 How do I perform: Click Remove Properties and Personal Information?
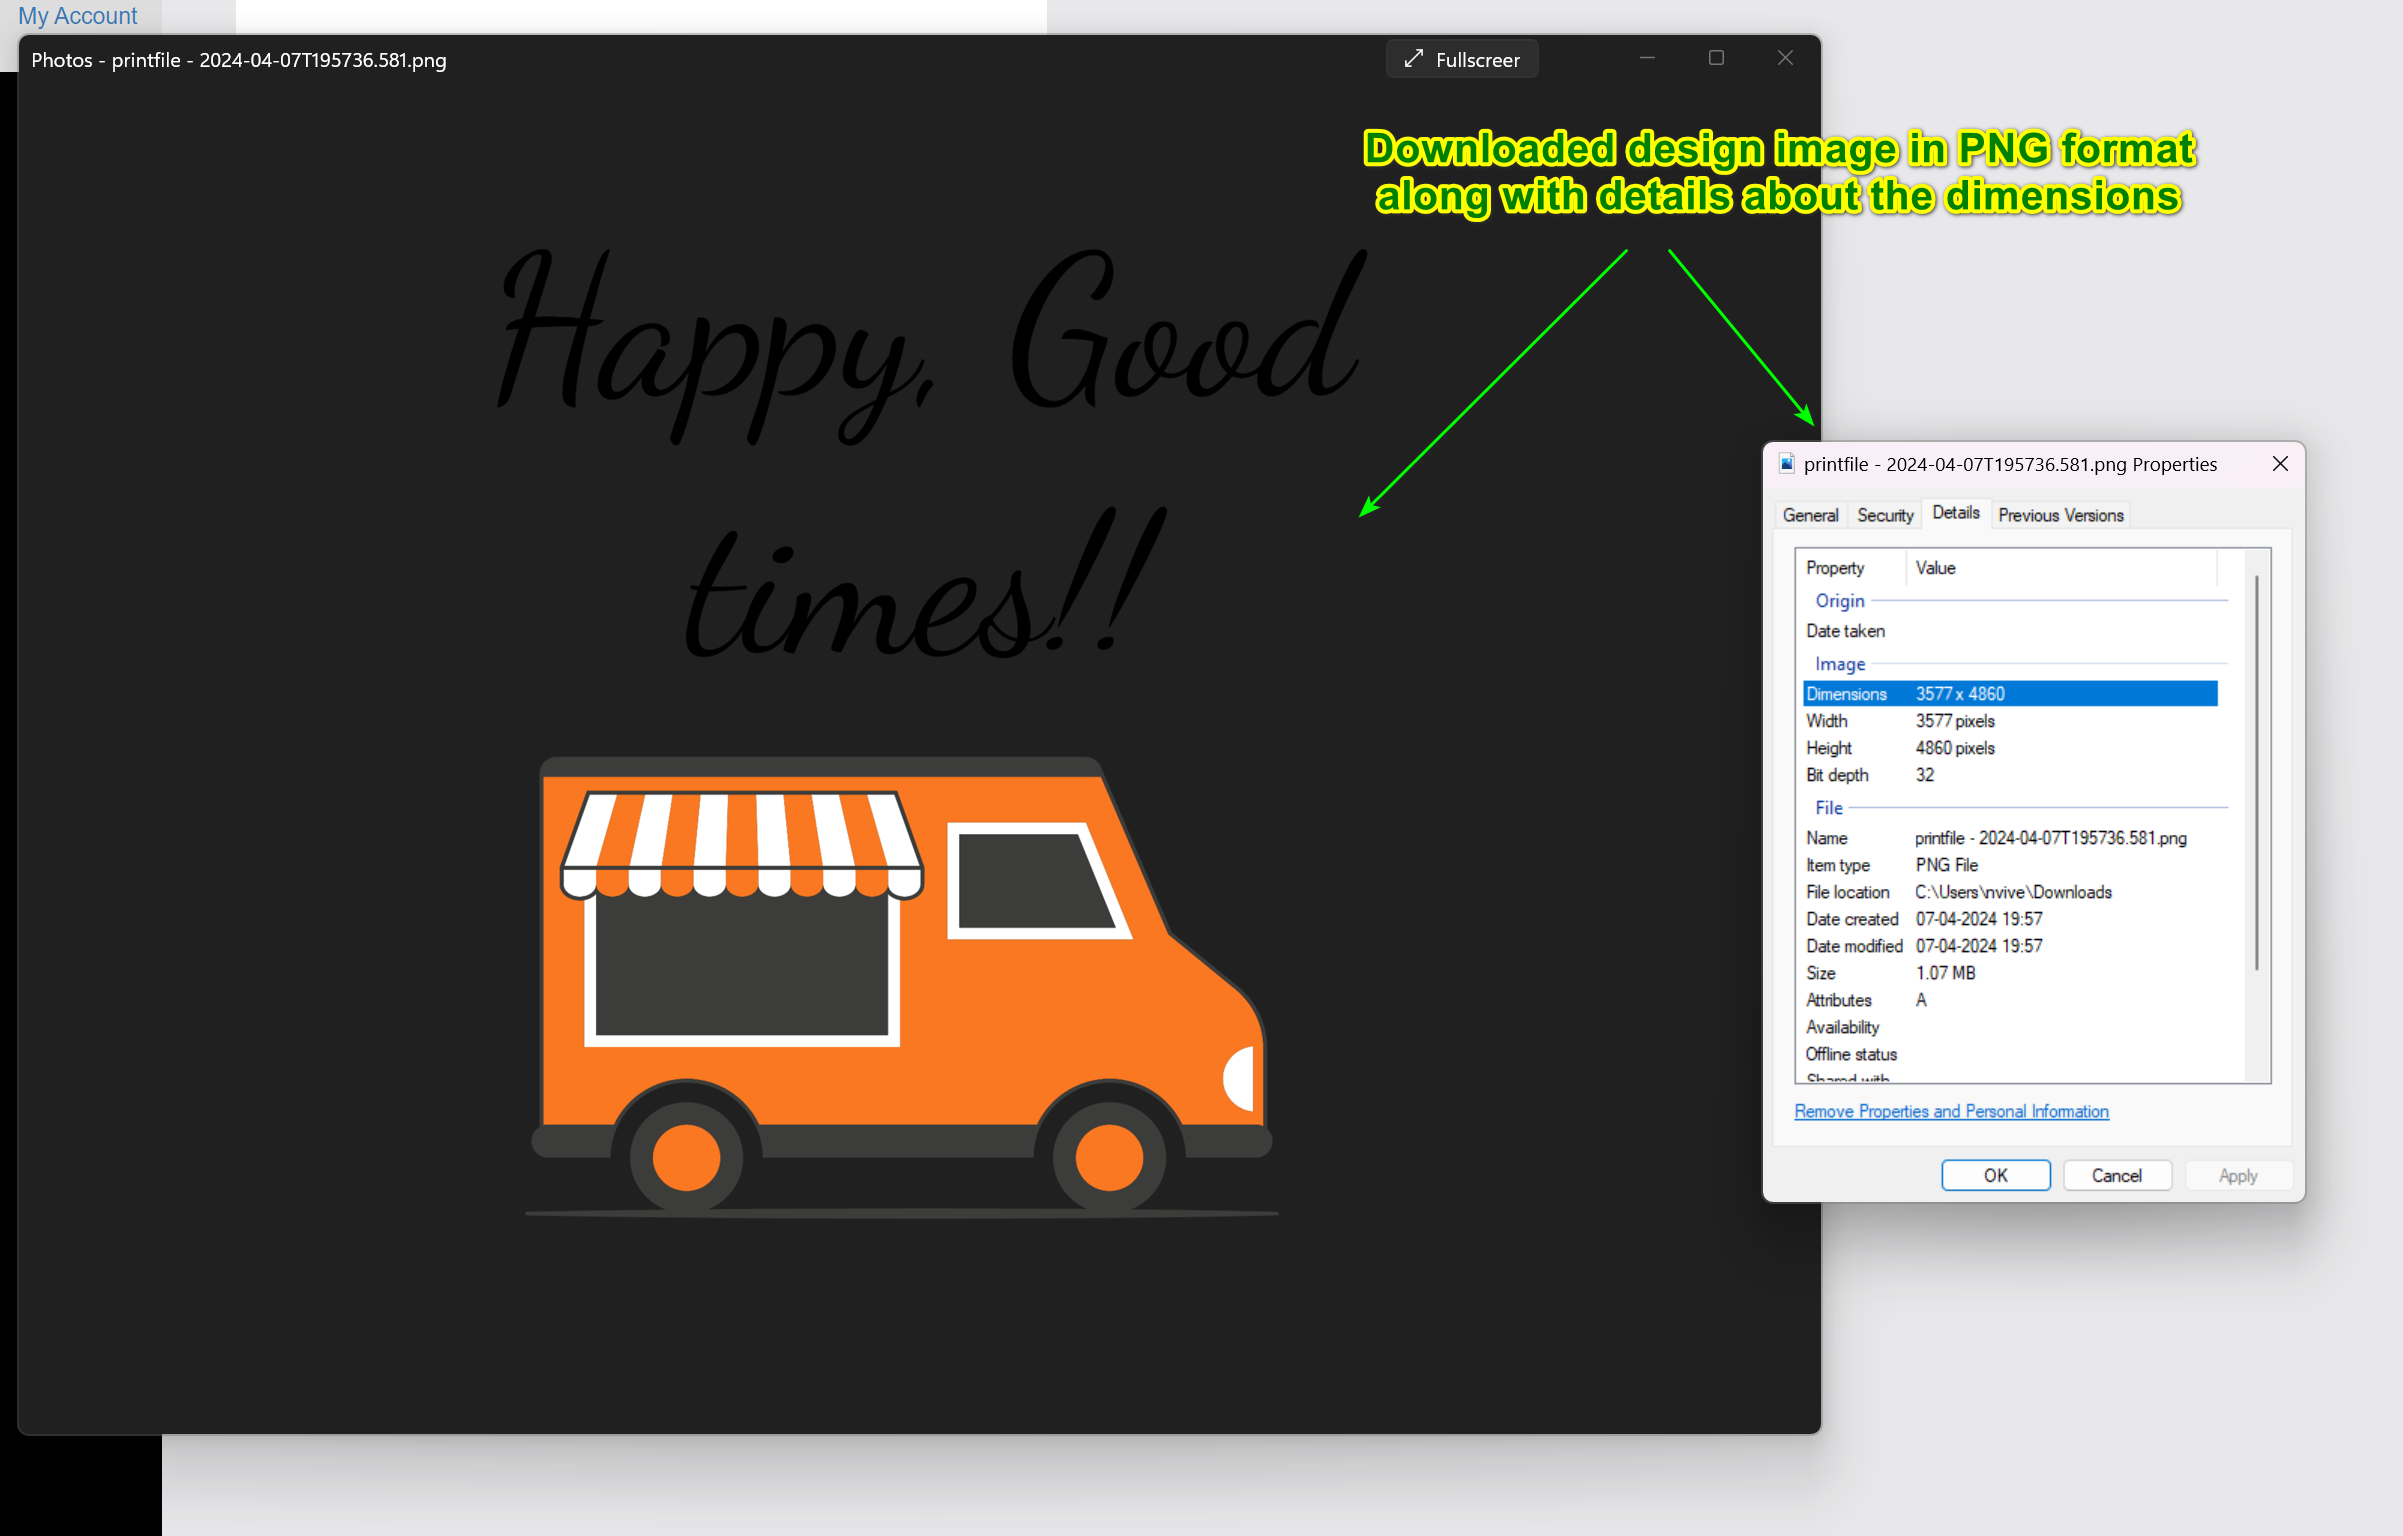pos(1949,1110)
